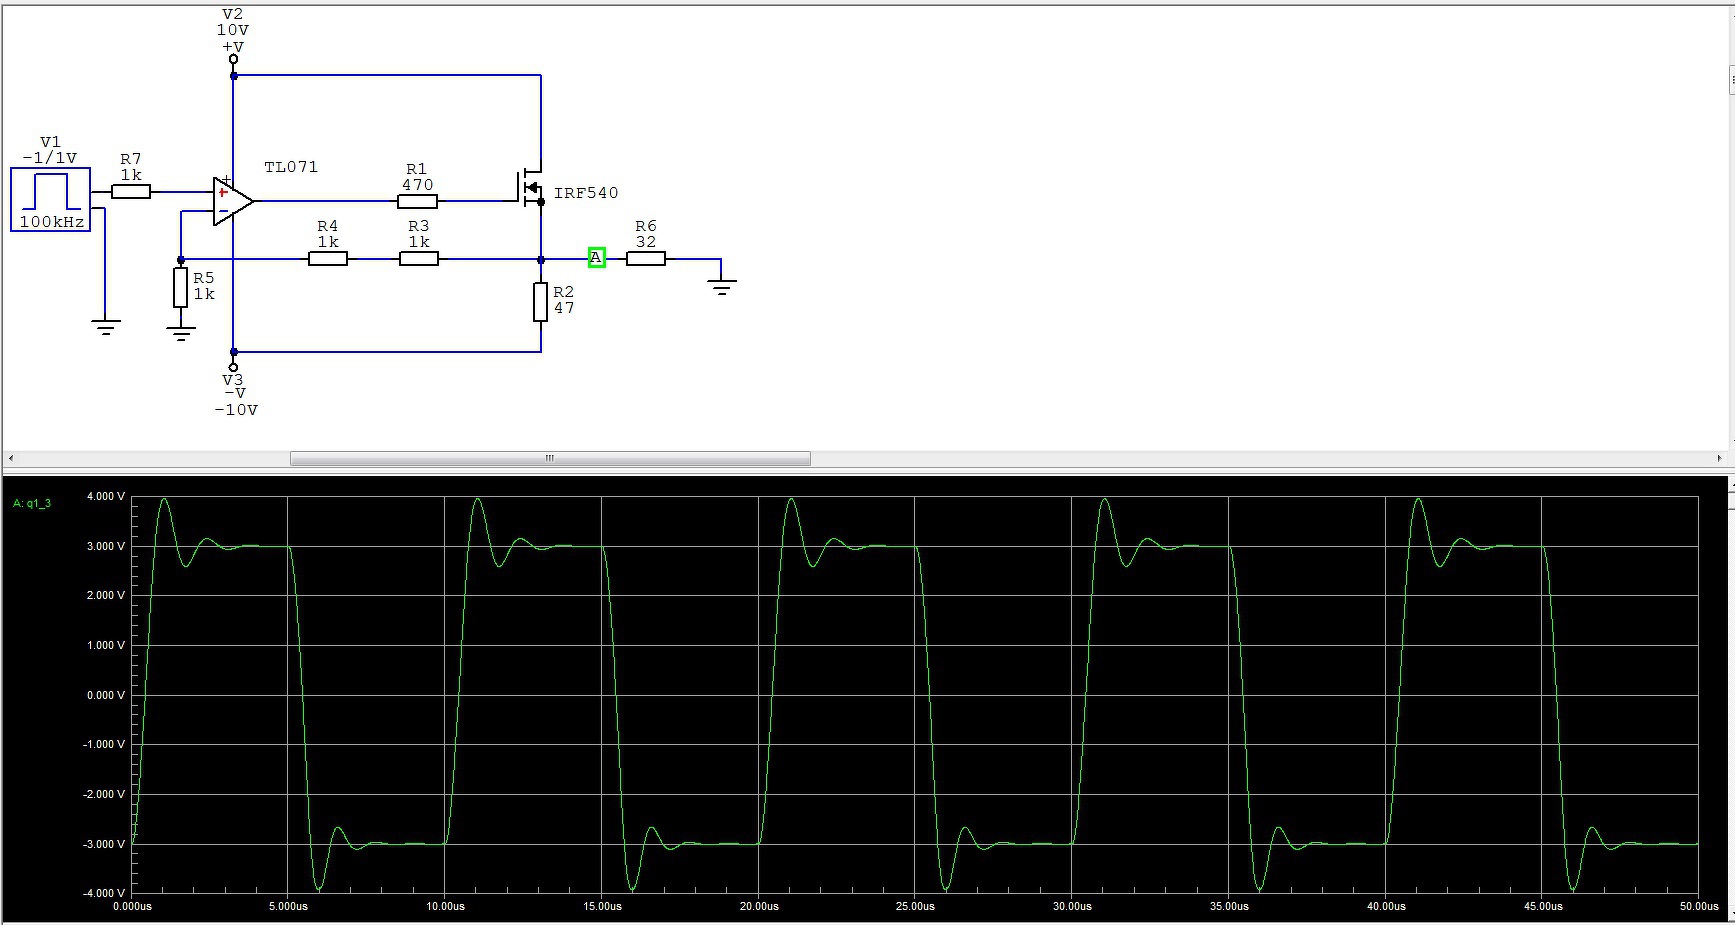Select resistor R3 1k
Viewport: 1735px width, 925px height.
point(419,259)
